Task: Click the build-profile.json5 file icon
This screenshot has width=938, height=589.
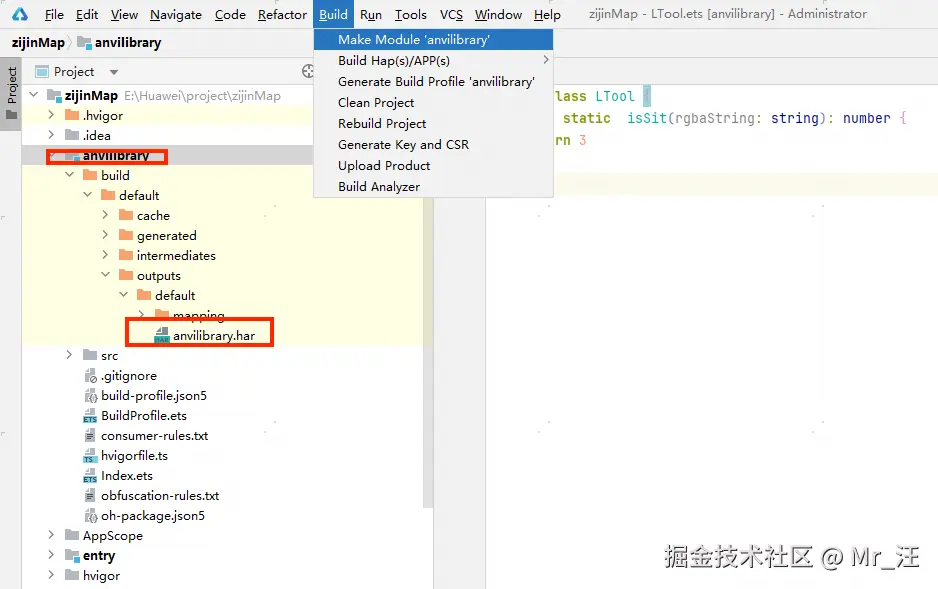Action: tap(90, 396)
